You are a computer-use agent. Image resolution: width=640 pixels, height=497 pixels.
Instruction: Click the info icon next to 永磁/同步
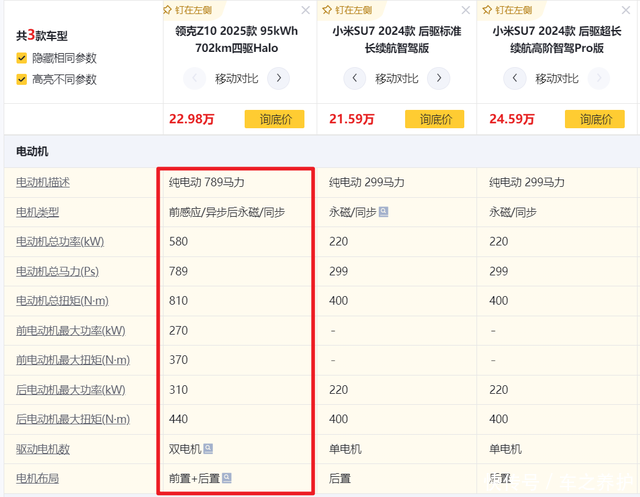tap(383, 212)
